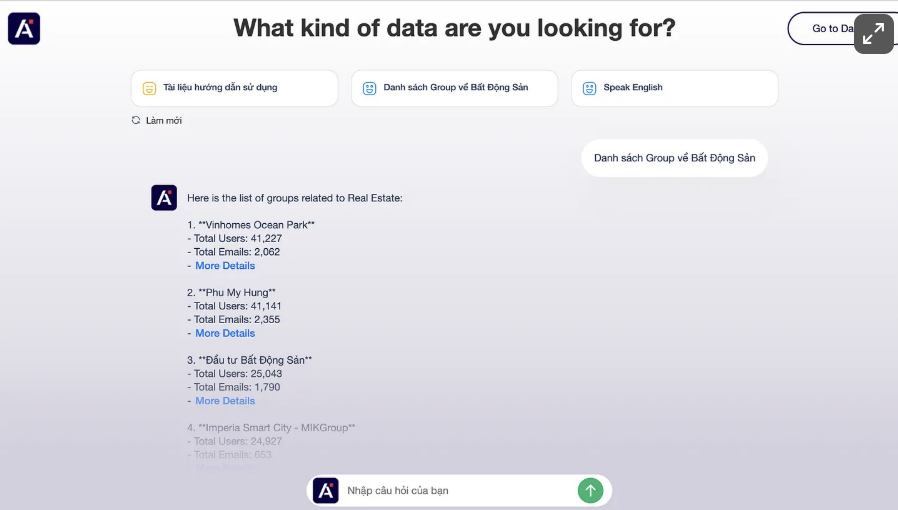Viewport: 898px width, 510px height.
Task: Click the yellow smiley icon on Tài liệu card
Action: tap(149, 88)
